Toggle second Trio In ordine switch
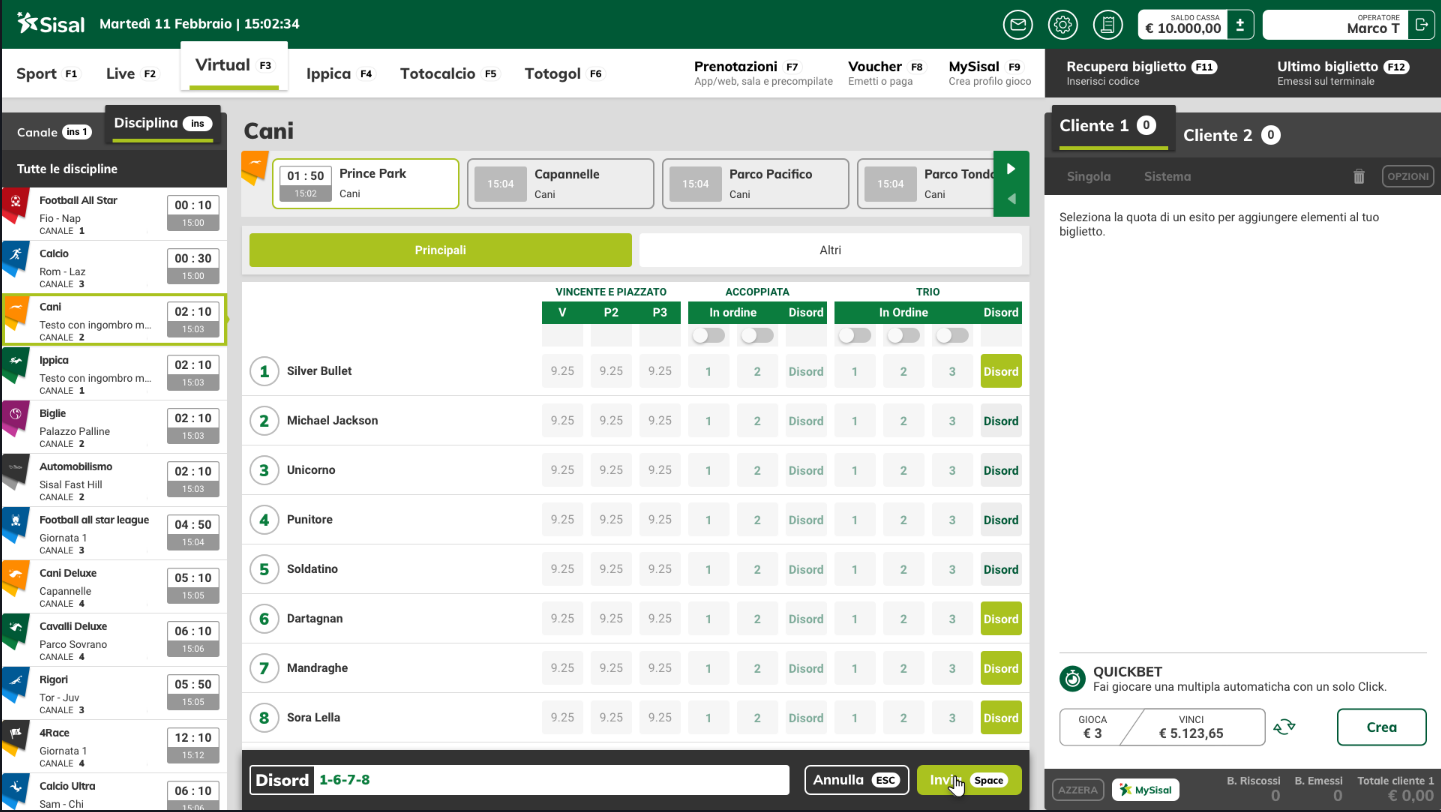 (x=903, y=336)
